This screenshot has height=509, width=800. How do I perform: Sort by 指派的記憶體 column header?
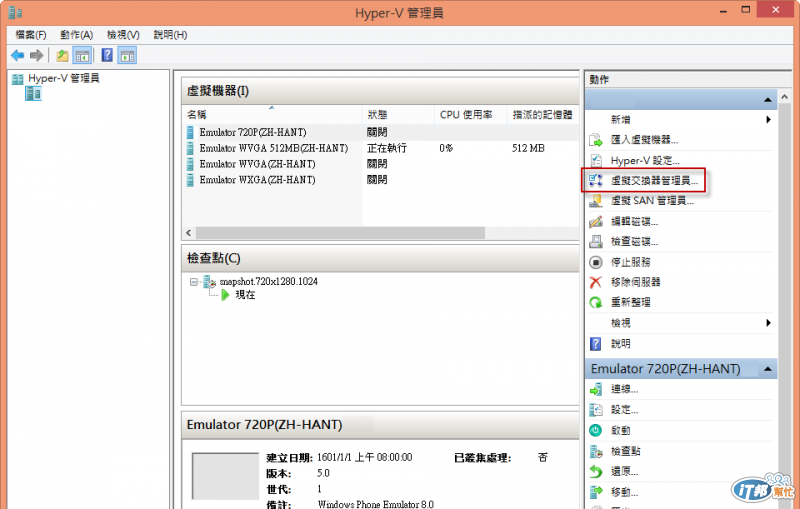click(x=543, y=115)
